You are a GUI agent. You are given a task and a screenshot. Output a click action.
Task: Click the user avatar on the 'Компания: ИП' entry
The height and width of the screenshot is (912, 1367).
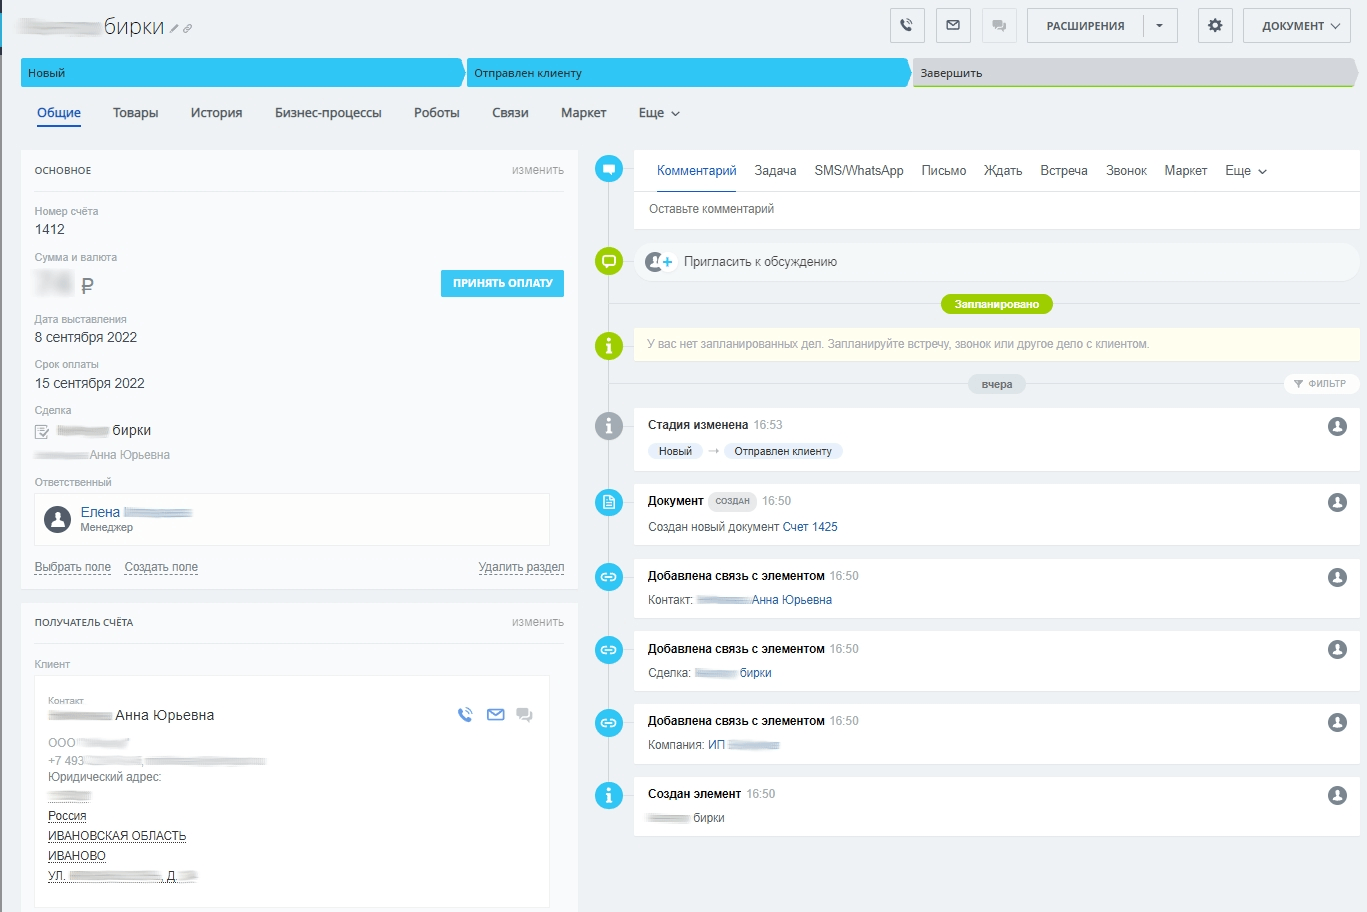(x=1337, y=722)
